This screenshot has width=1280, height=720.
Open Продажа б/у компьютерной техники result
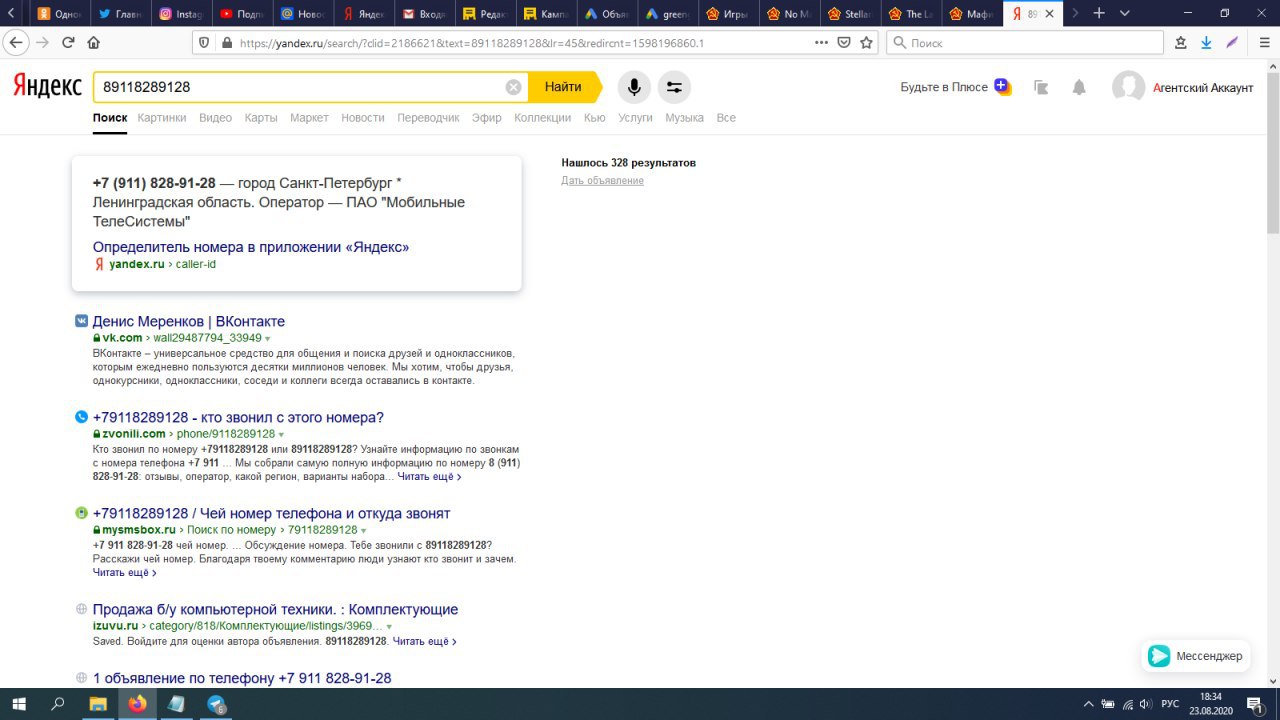[275, 609]
